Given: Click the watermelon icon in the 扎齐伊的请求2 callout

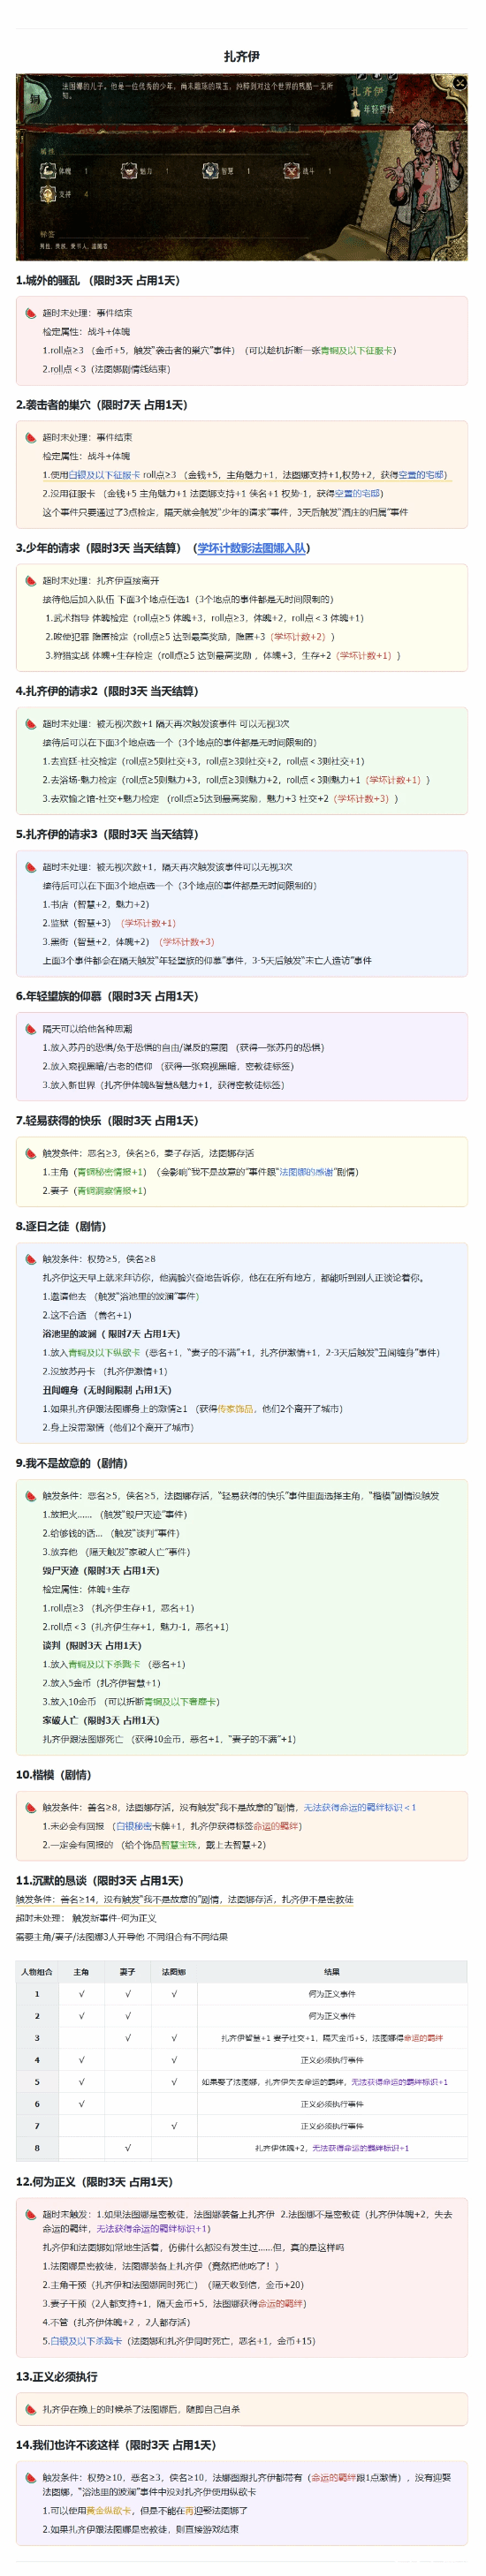Looking at the screenshot, I should [x=31, y=723].
